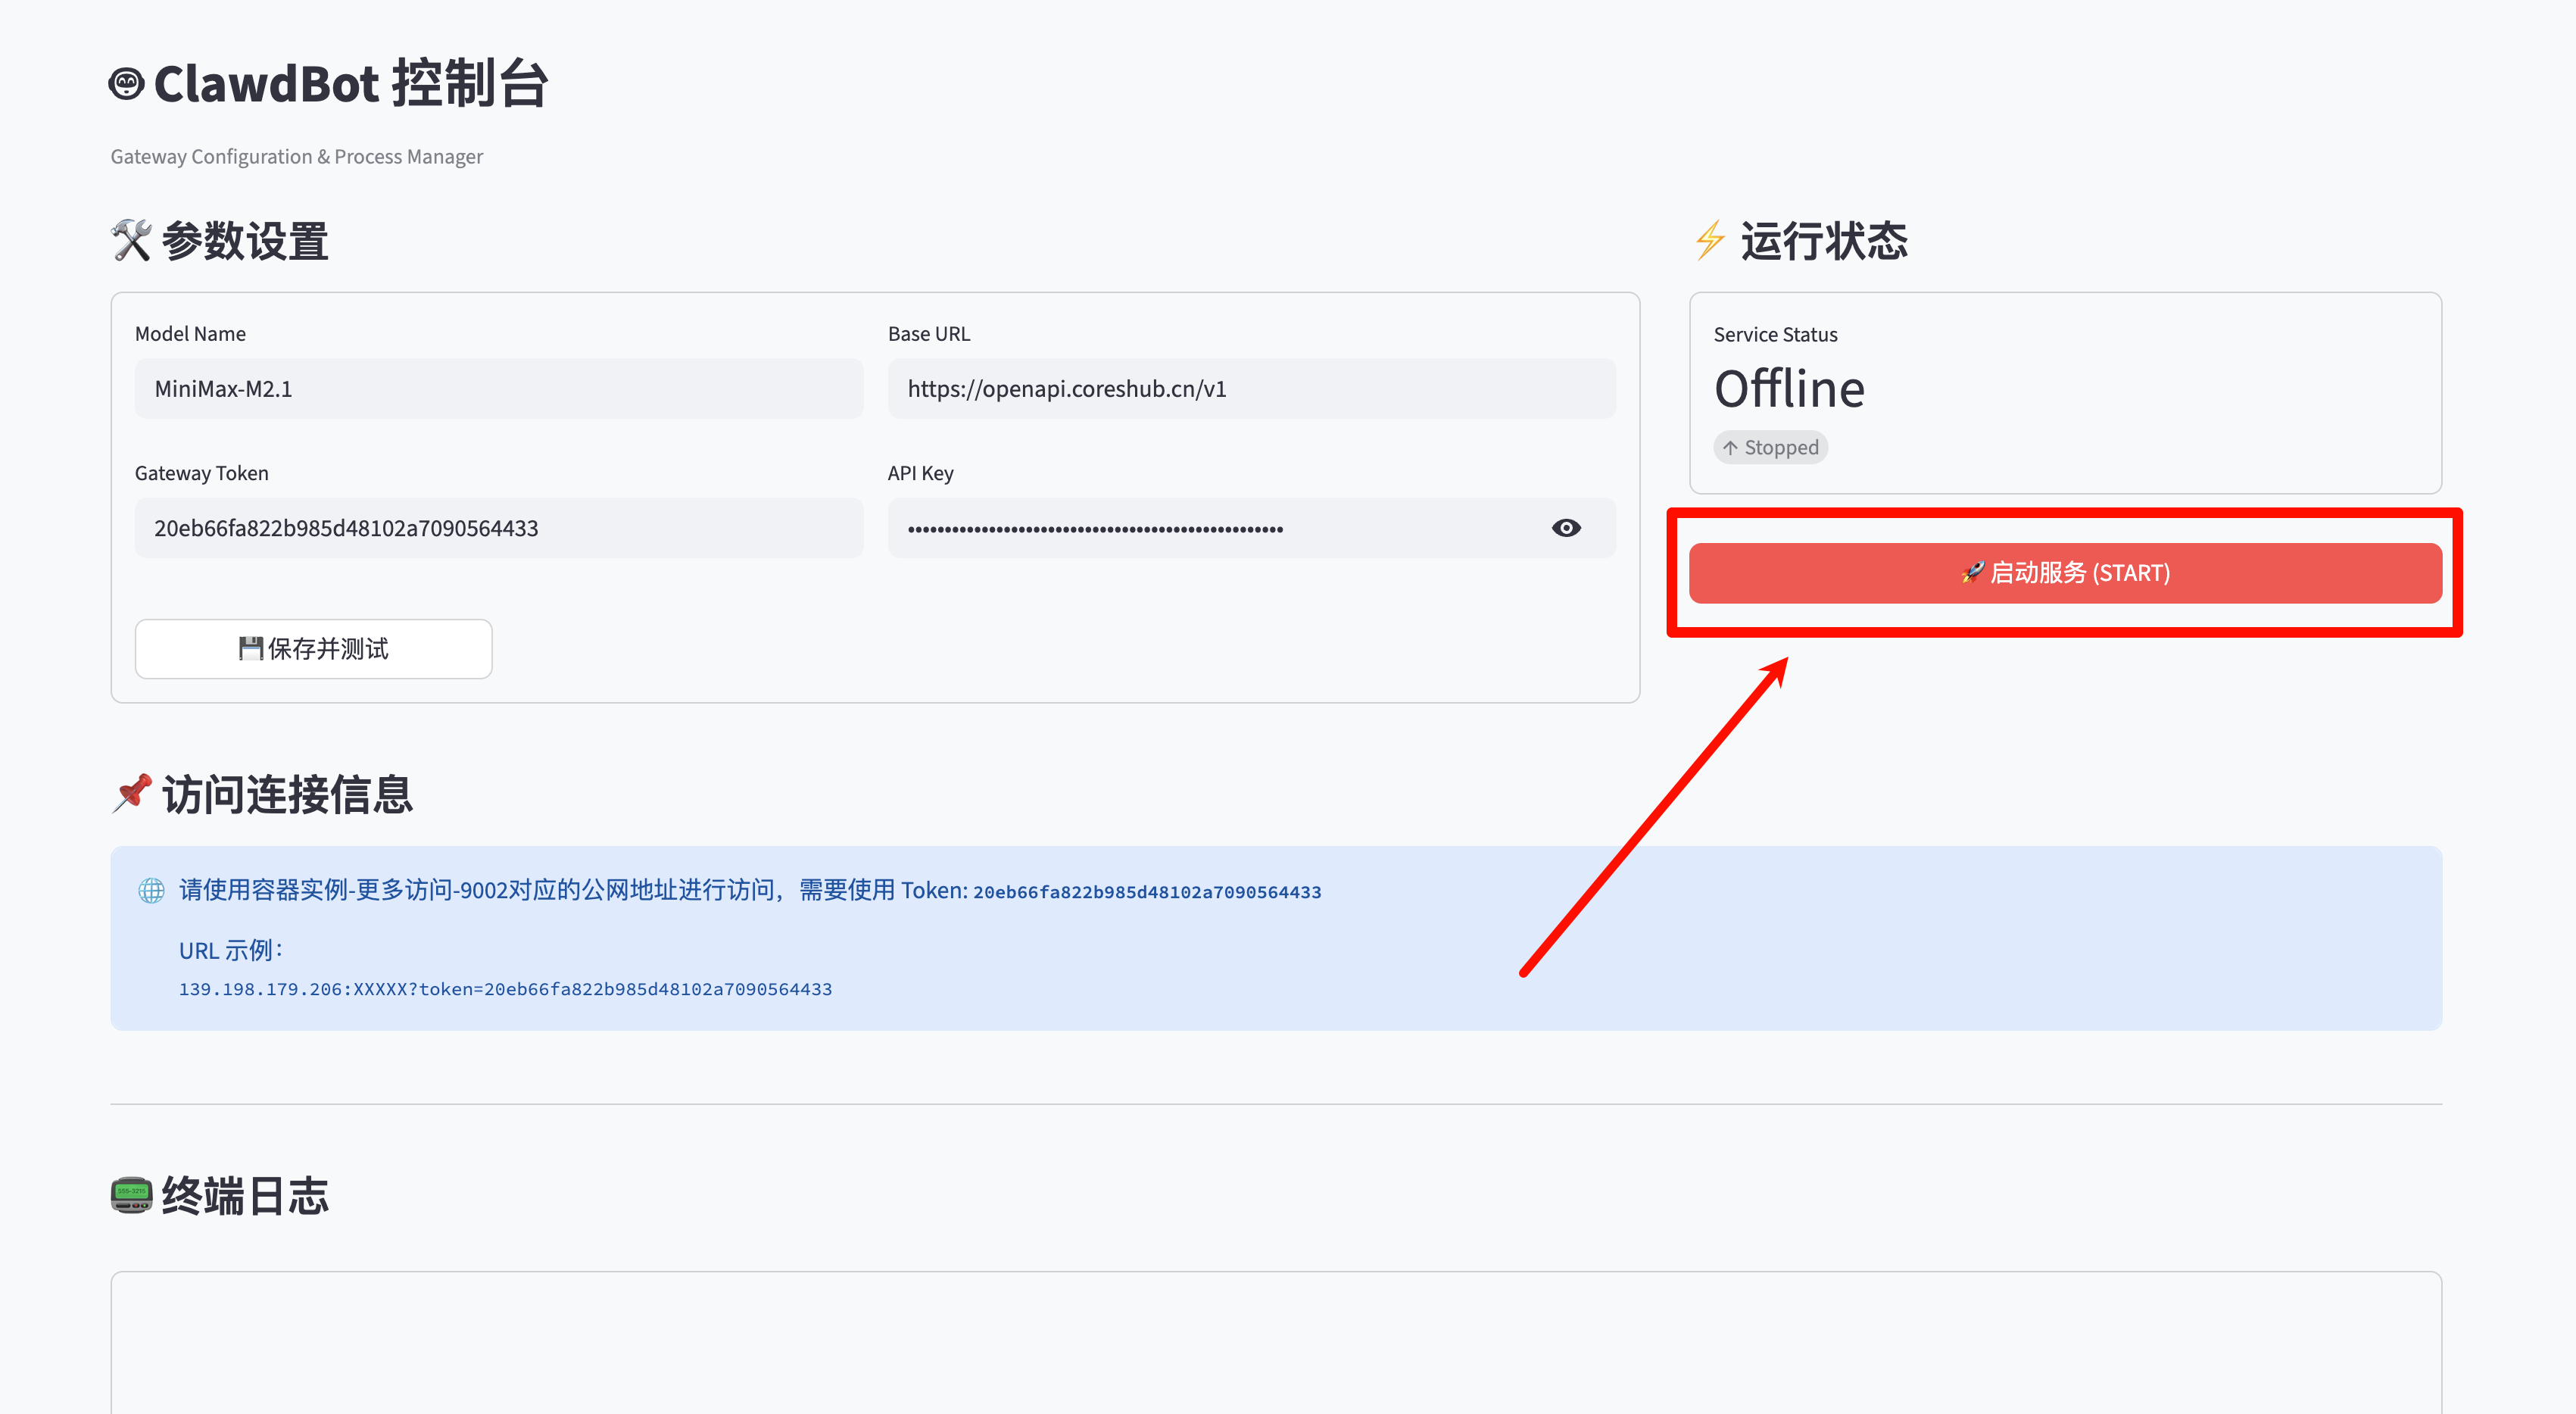Click inside the terminal log output area
Screen dimensions: 2576x1414
click(1275, 1345)
